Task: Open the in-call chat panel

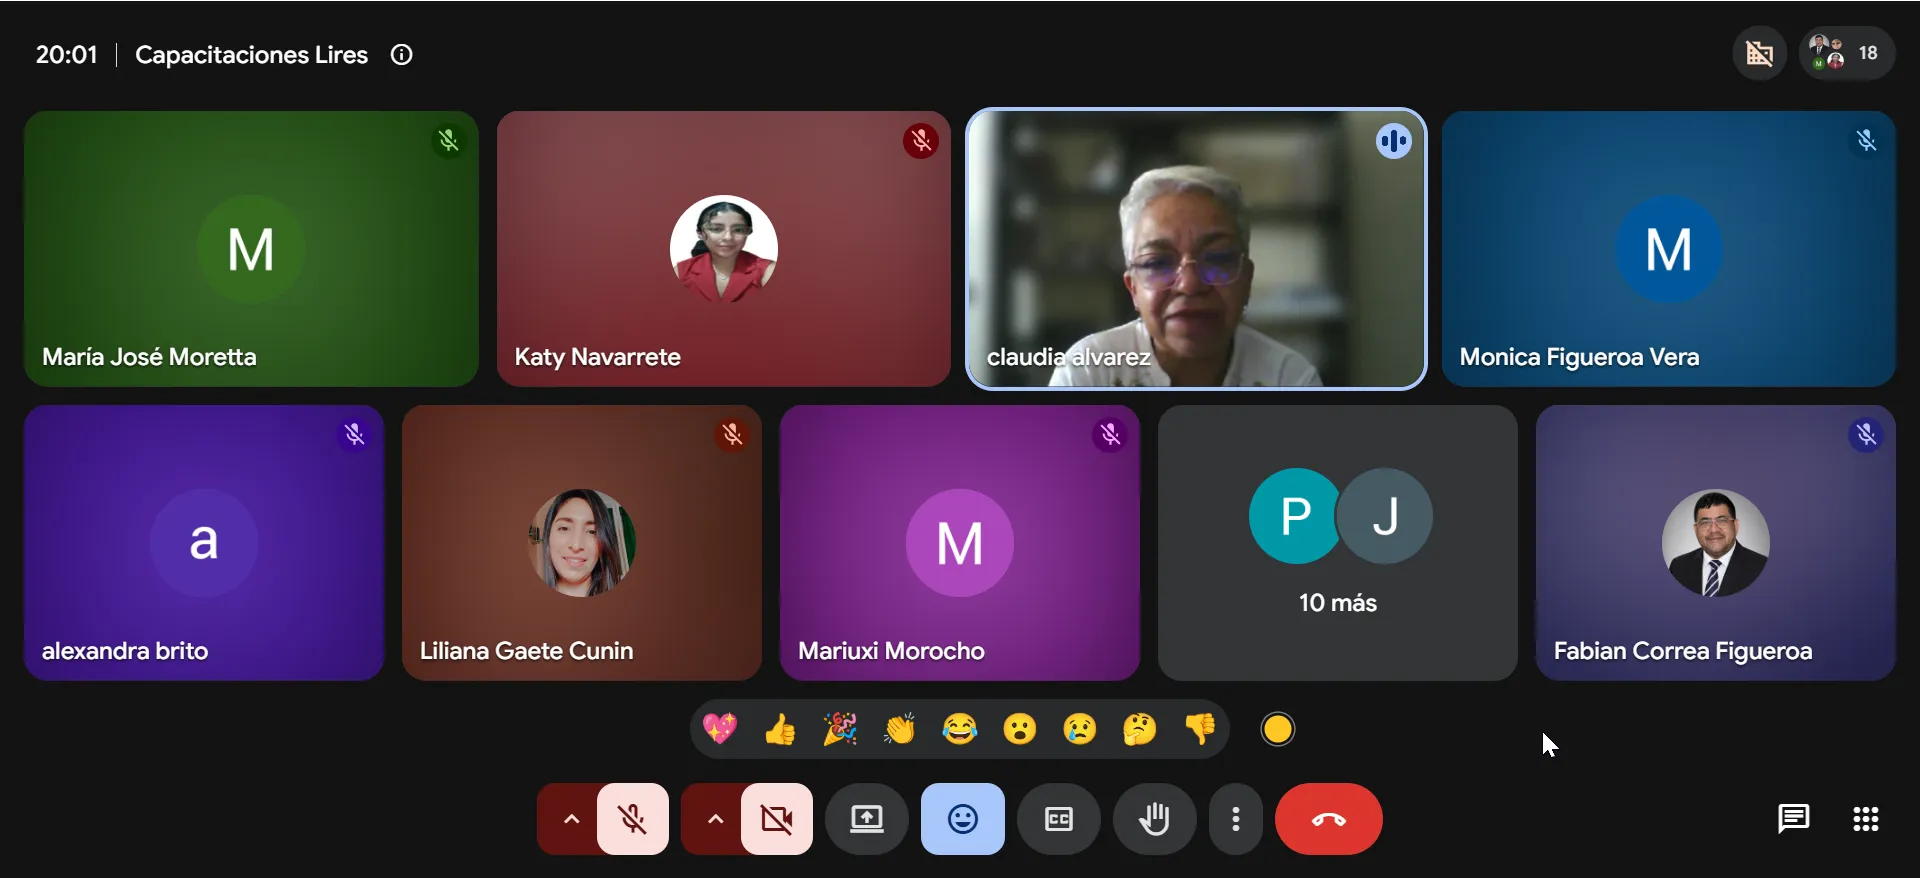Action: click(1793, 819)
